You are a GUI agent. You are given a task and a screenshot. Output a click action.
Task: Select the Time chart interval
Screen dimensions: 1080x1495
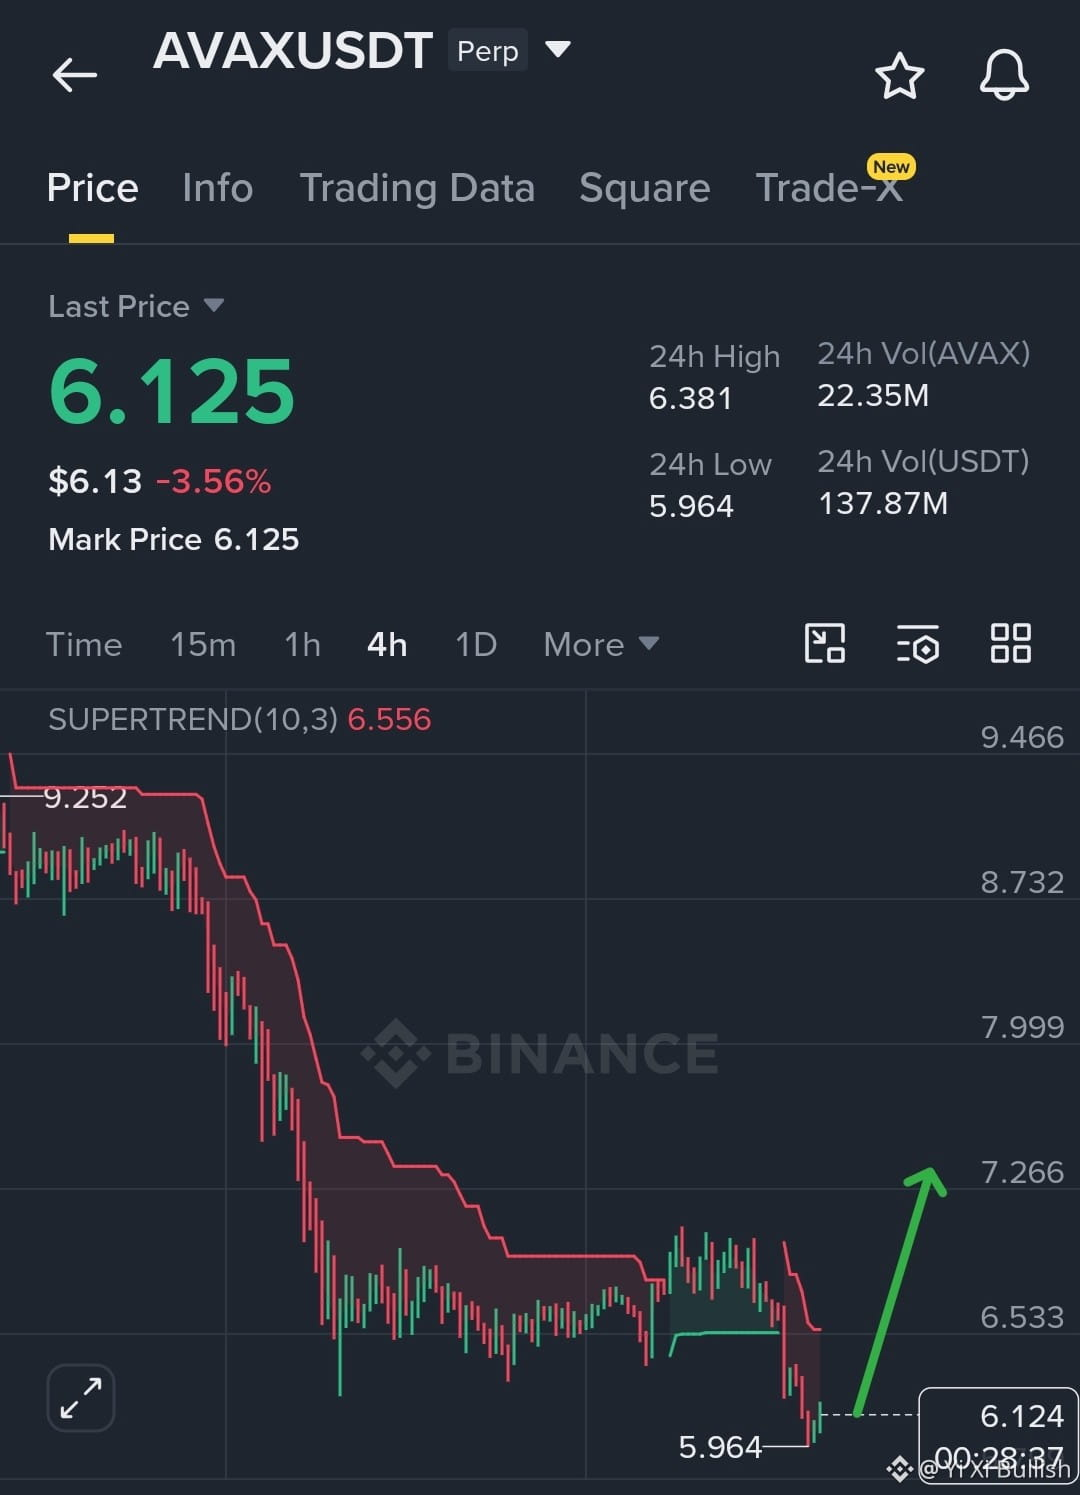tap(84, 644)
